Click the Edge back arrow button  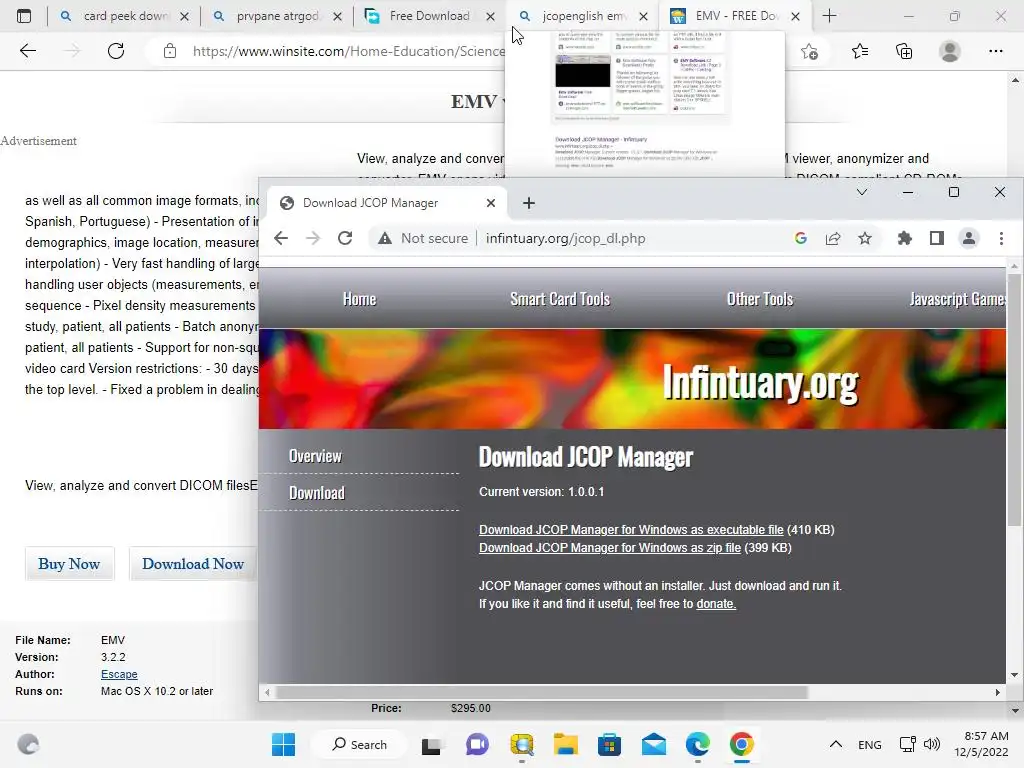pos(27,51)
